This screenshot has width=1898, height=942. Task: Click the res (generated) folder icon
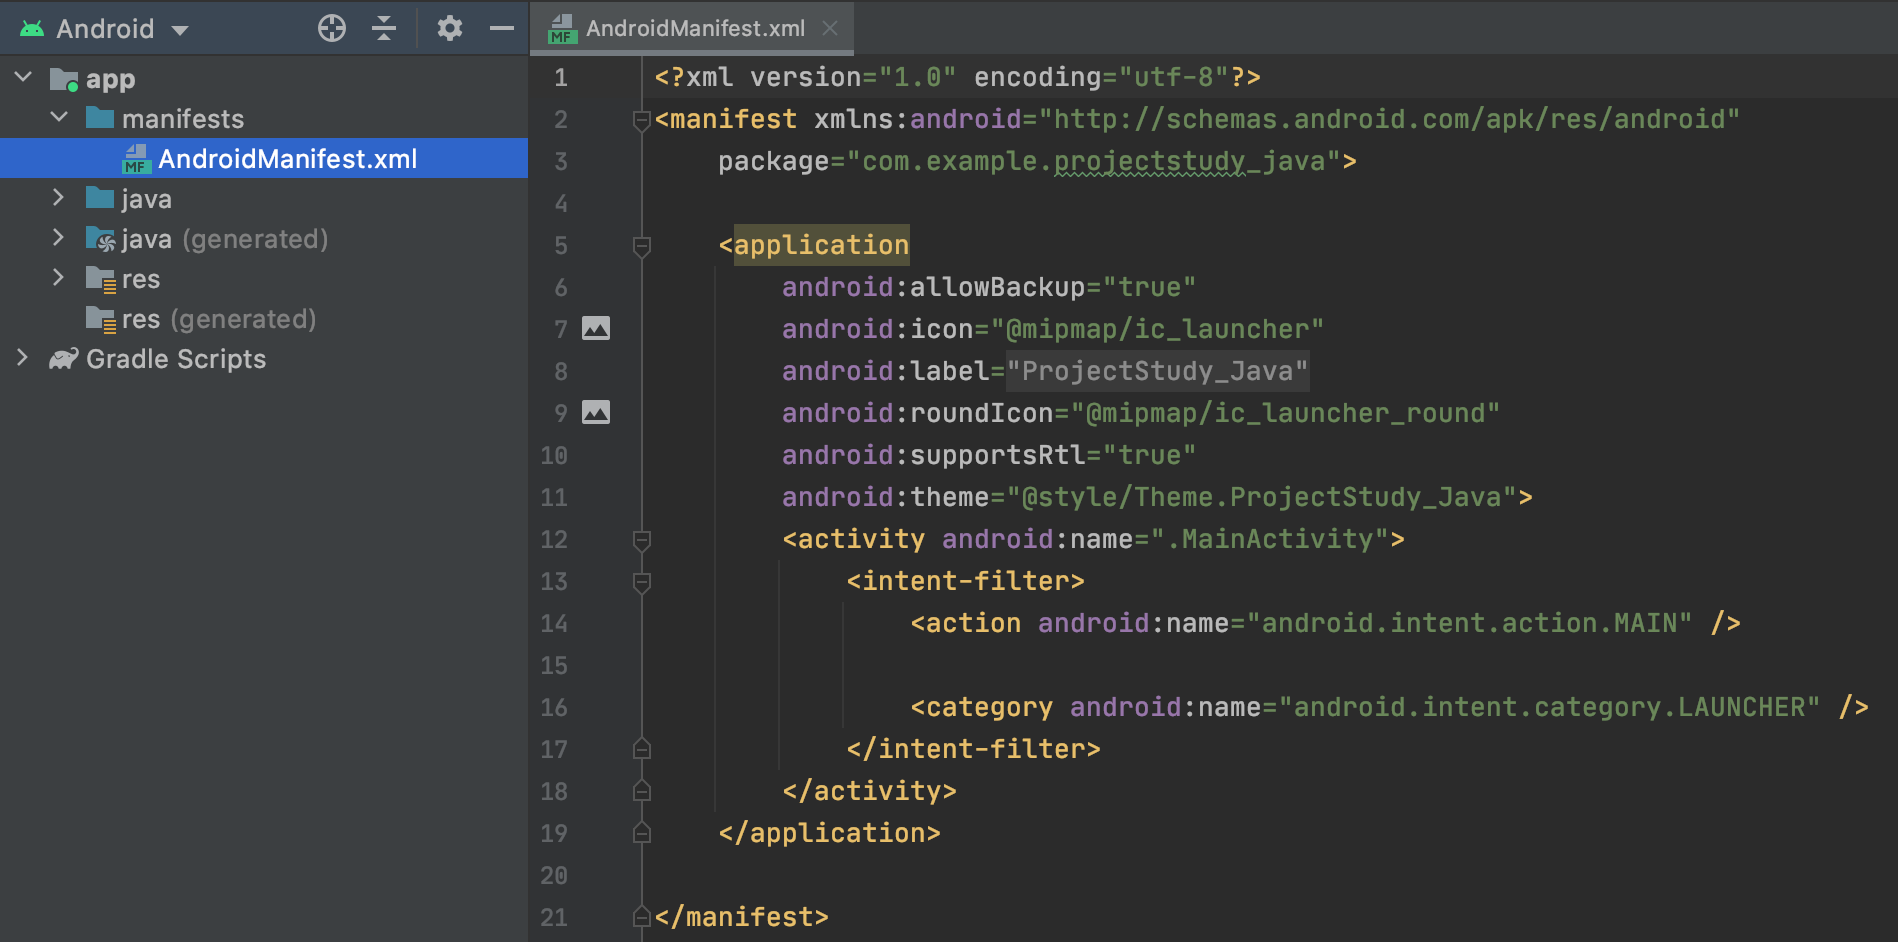tap(101, 319)
